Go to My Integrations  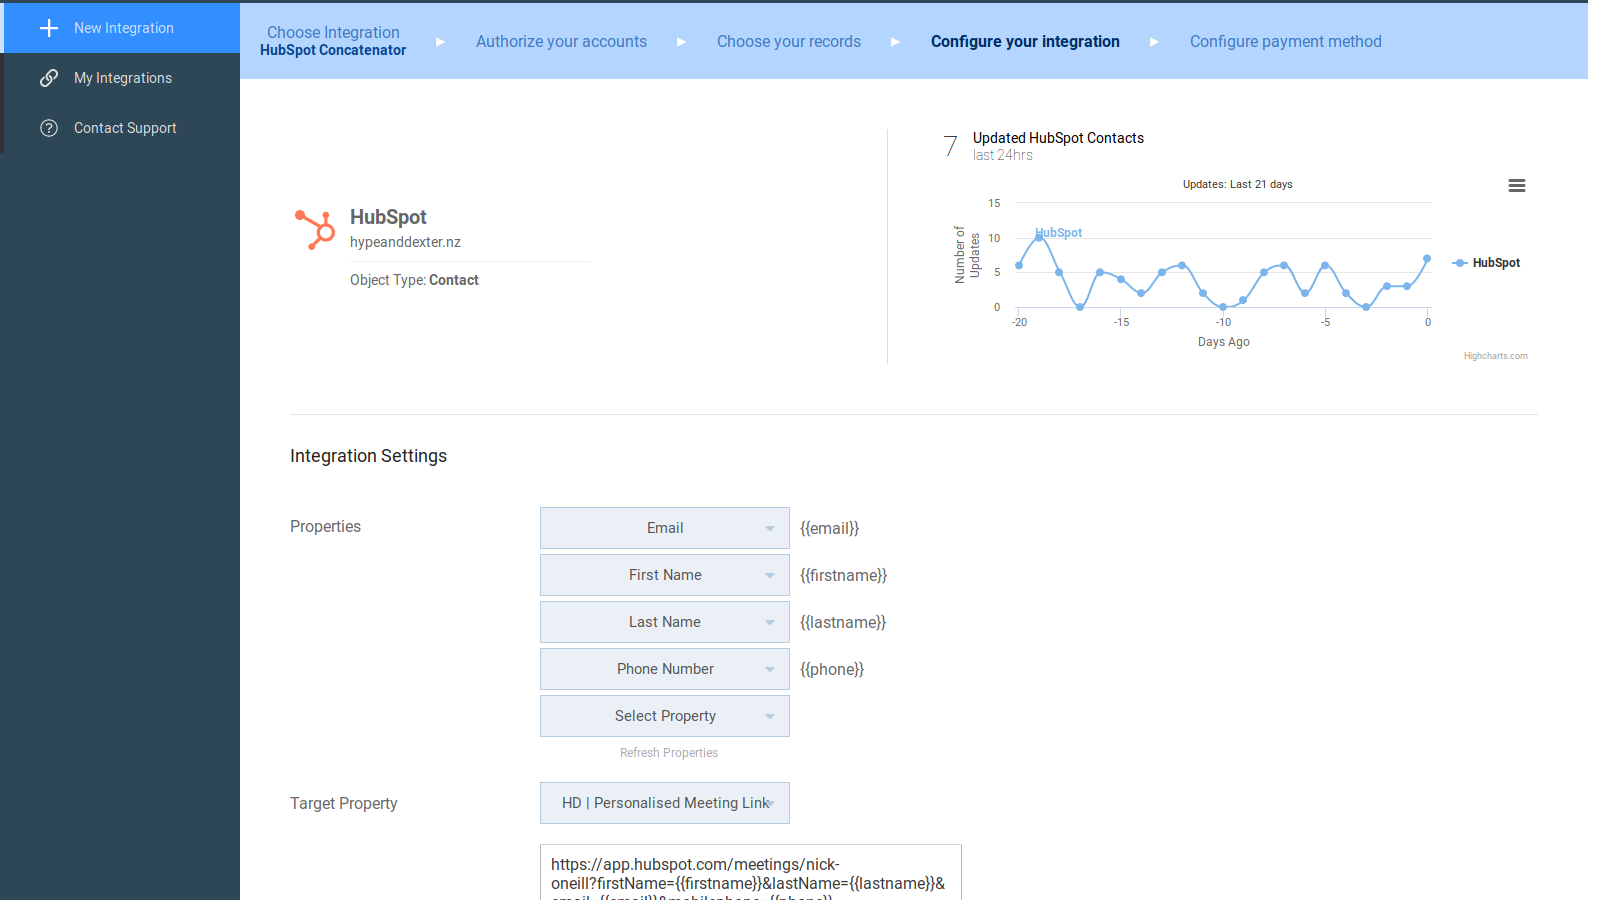(122, 77)
